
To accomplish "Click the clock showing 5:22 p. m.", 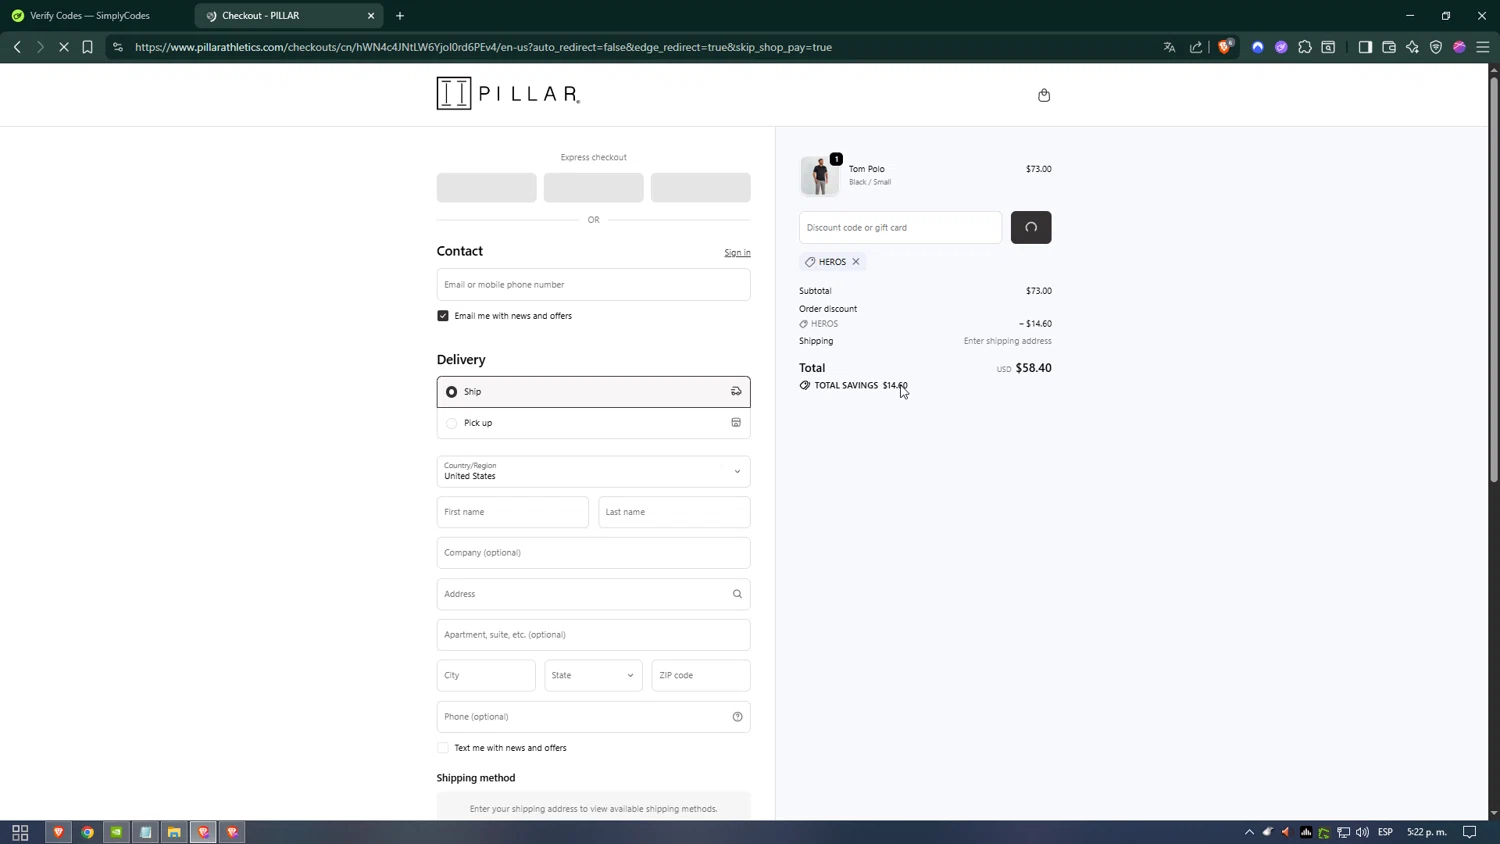I will pyautogui.click(x=1427, y=832).
